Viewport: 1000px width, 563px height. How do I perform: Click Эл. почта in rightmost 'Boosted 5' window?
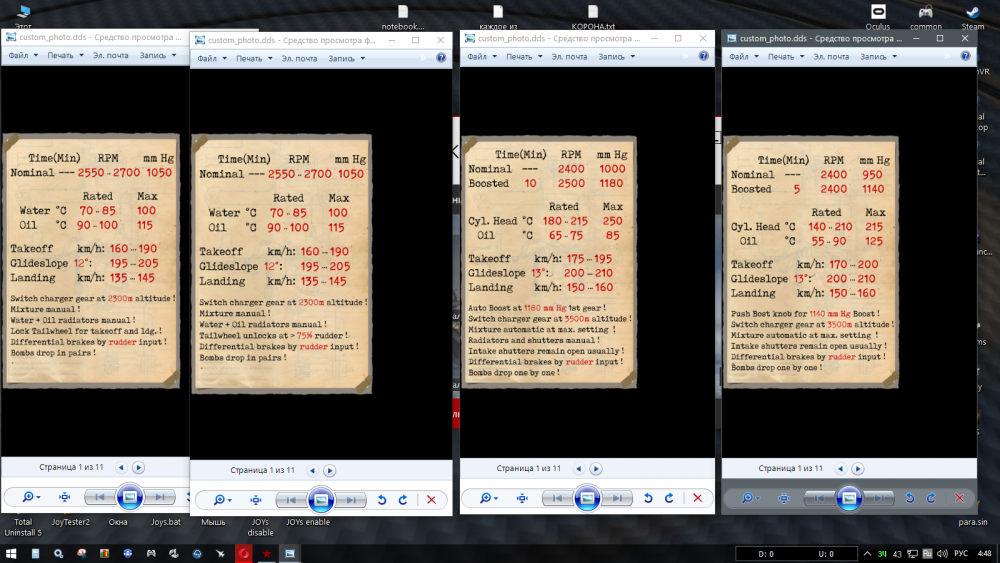831,57
